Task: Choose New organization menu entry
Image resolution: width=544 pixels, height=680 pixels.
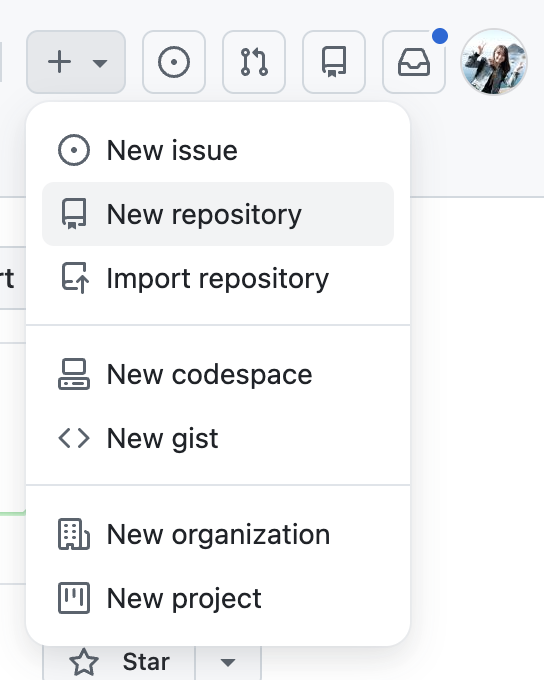Action: [218, 534]
